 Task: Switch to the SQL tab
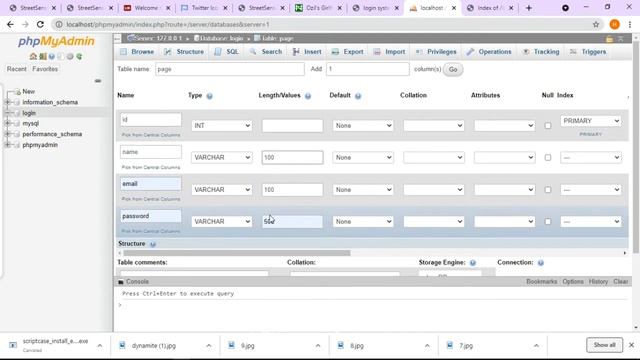(227, 52)
